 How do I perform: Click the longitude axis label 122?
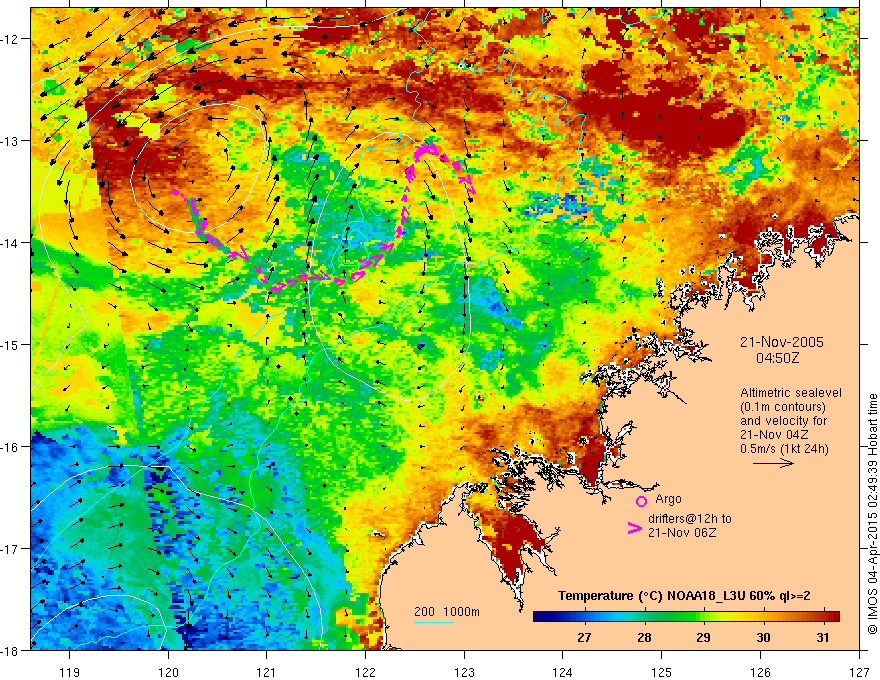point(365,672)
